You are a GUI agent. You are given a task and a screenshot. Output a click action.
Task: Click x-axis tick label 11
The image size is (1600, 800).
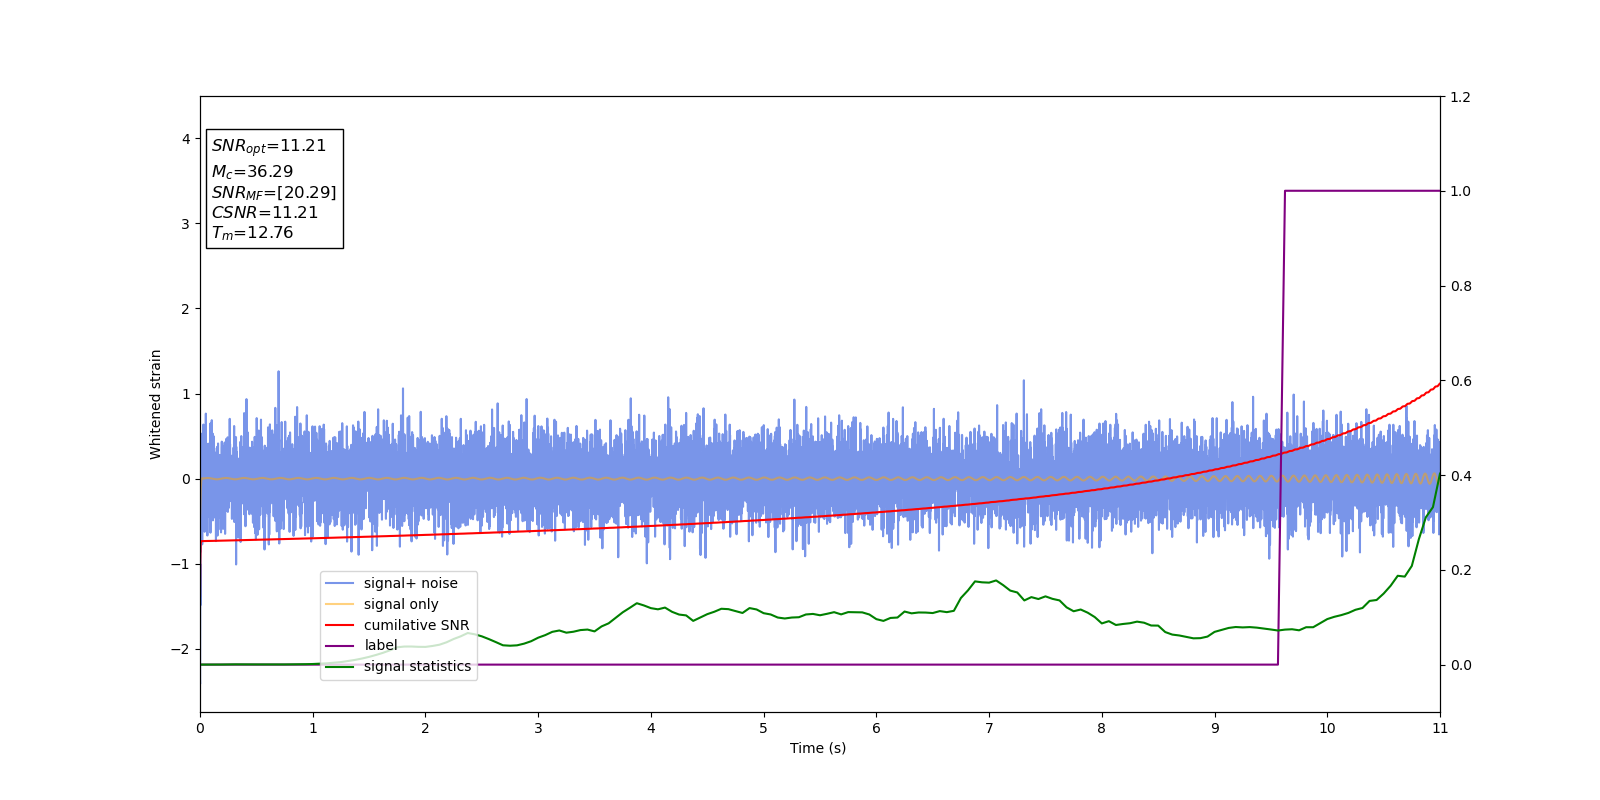tap(1440, 728)
